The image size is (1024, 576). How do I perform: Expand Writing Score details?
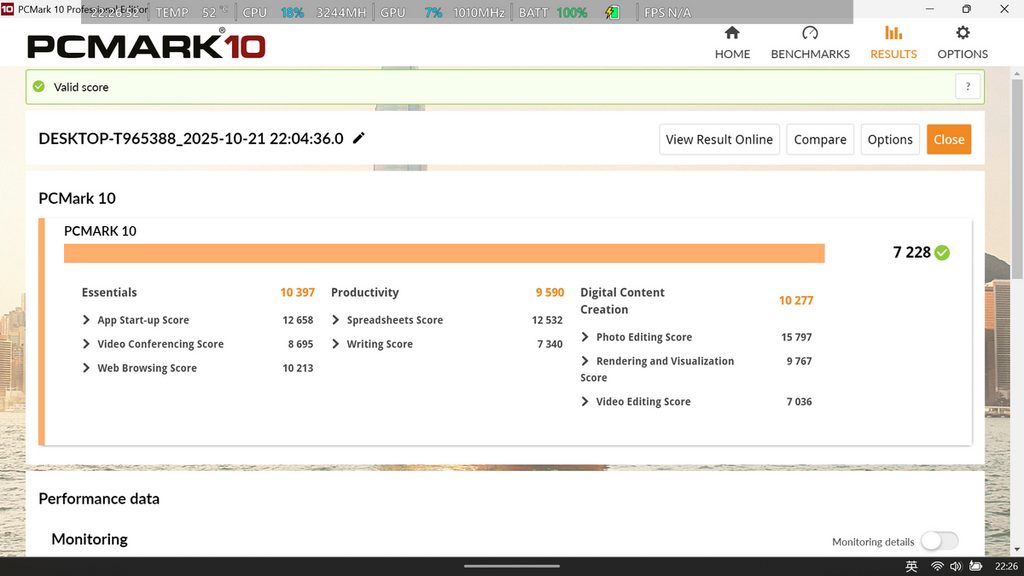(337, 344)
